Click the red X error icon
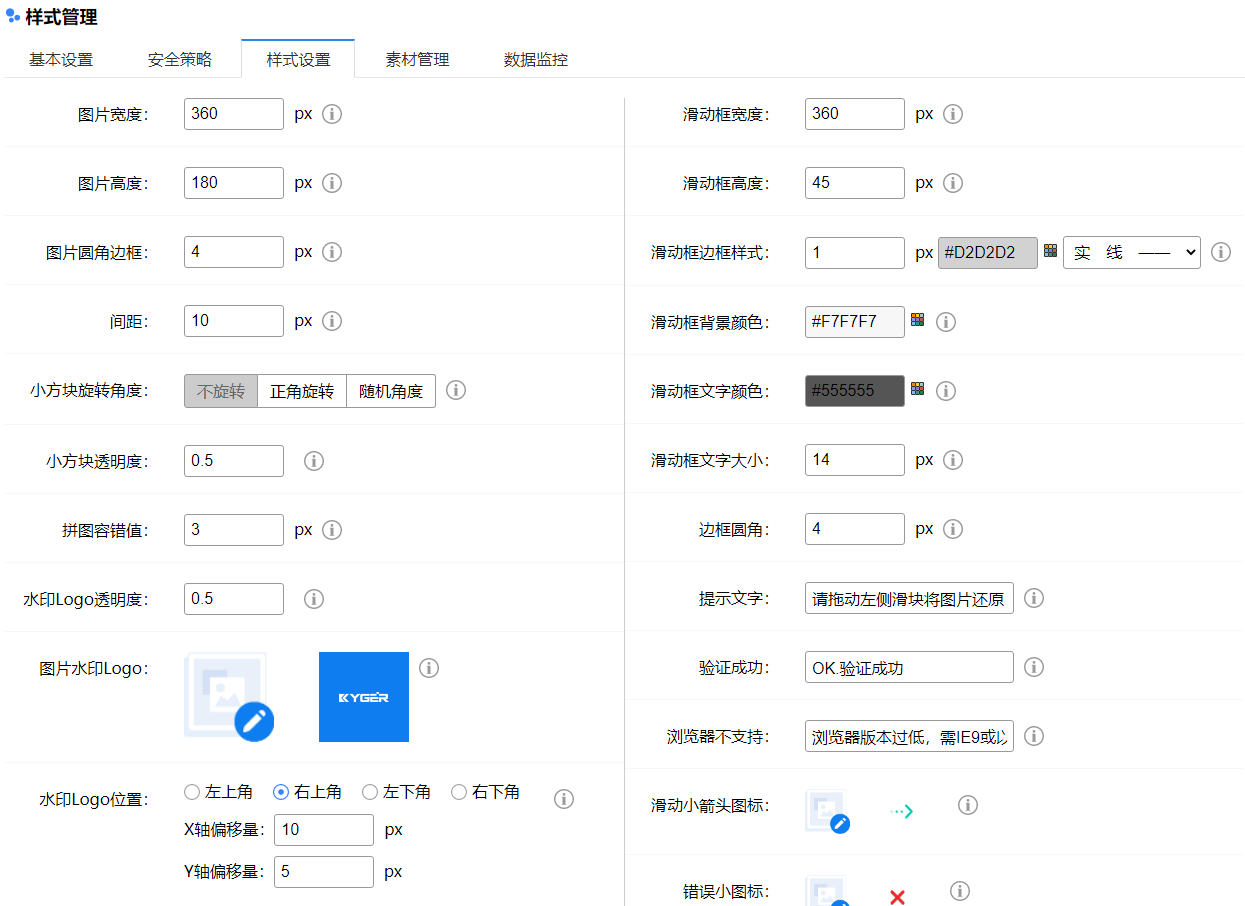The height and width of the screenshot is (906, 1245). 897,896
